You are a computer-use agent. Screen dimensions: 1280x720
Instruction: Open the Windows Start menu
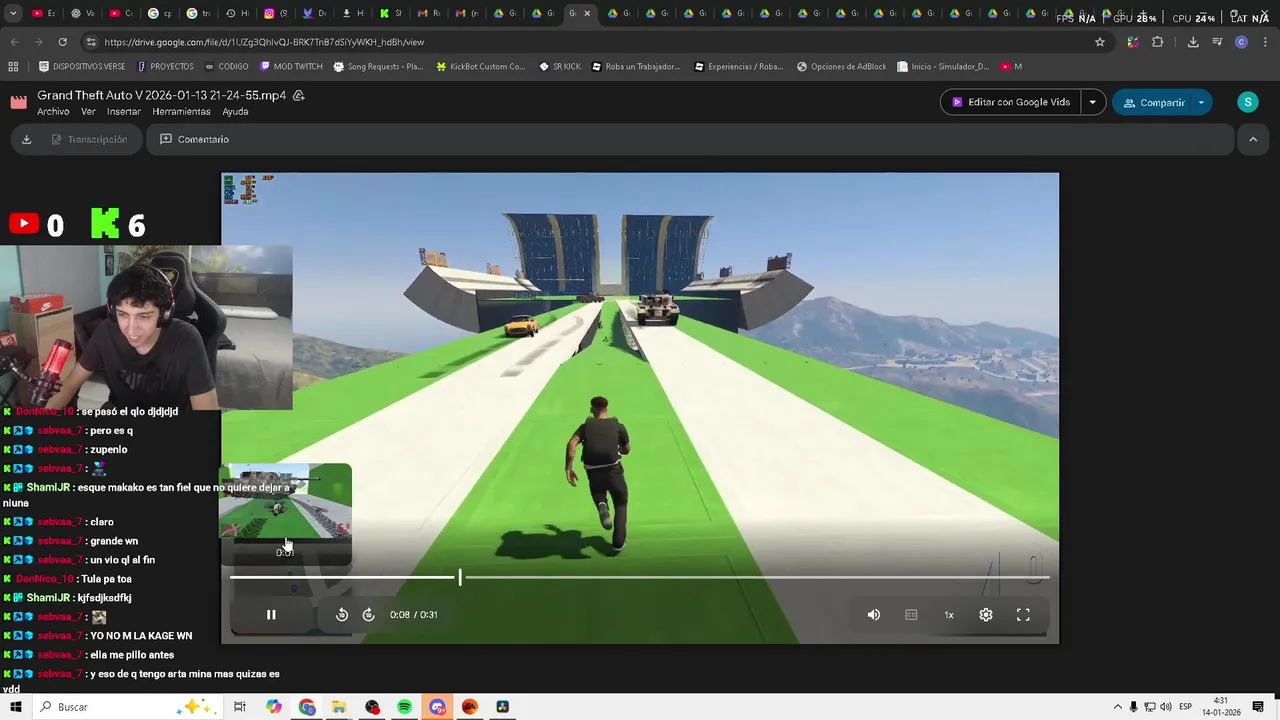(x=16, y=707)
